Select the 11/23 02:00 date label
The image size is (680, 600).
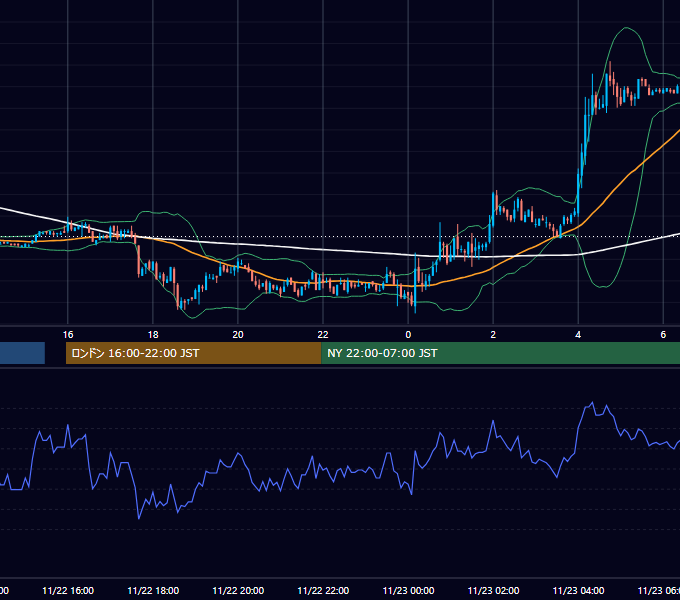click(x=493, y=590)
